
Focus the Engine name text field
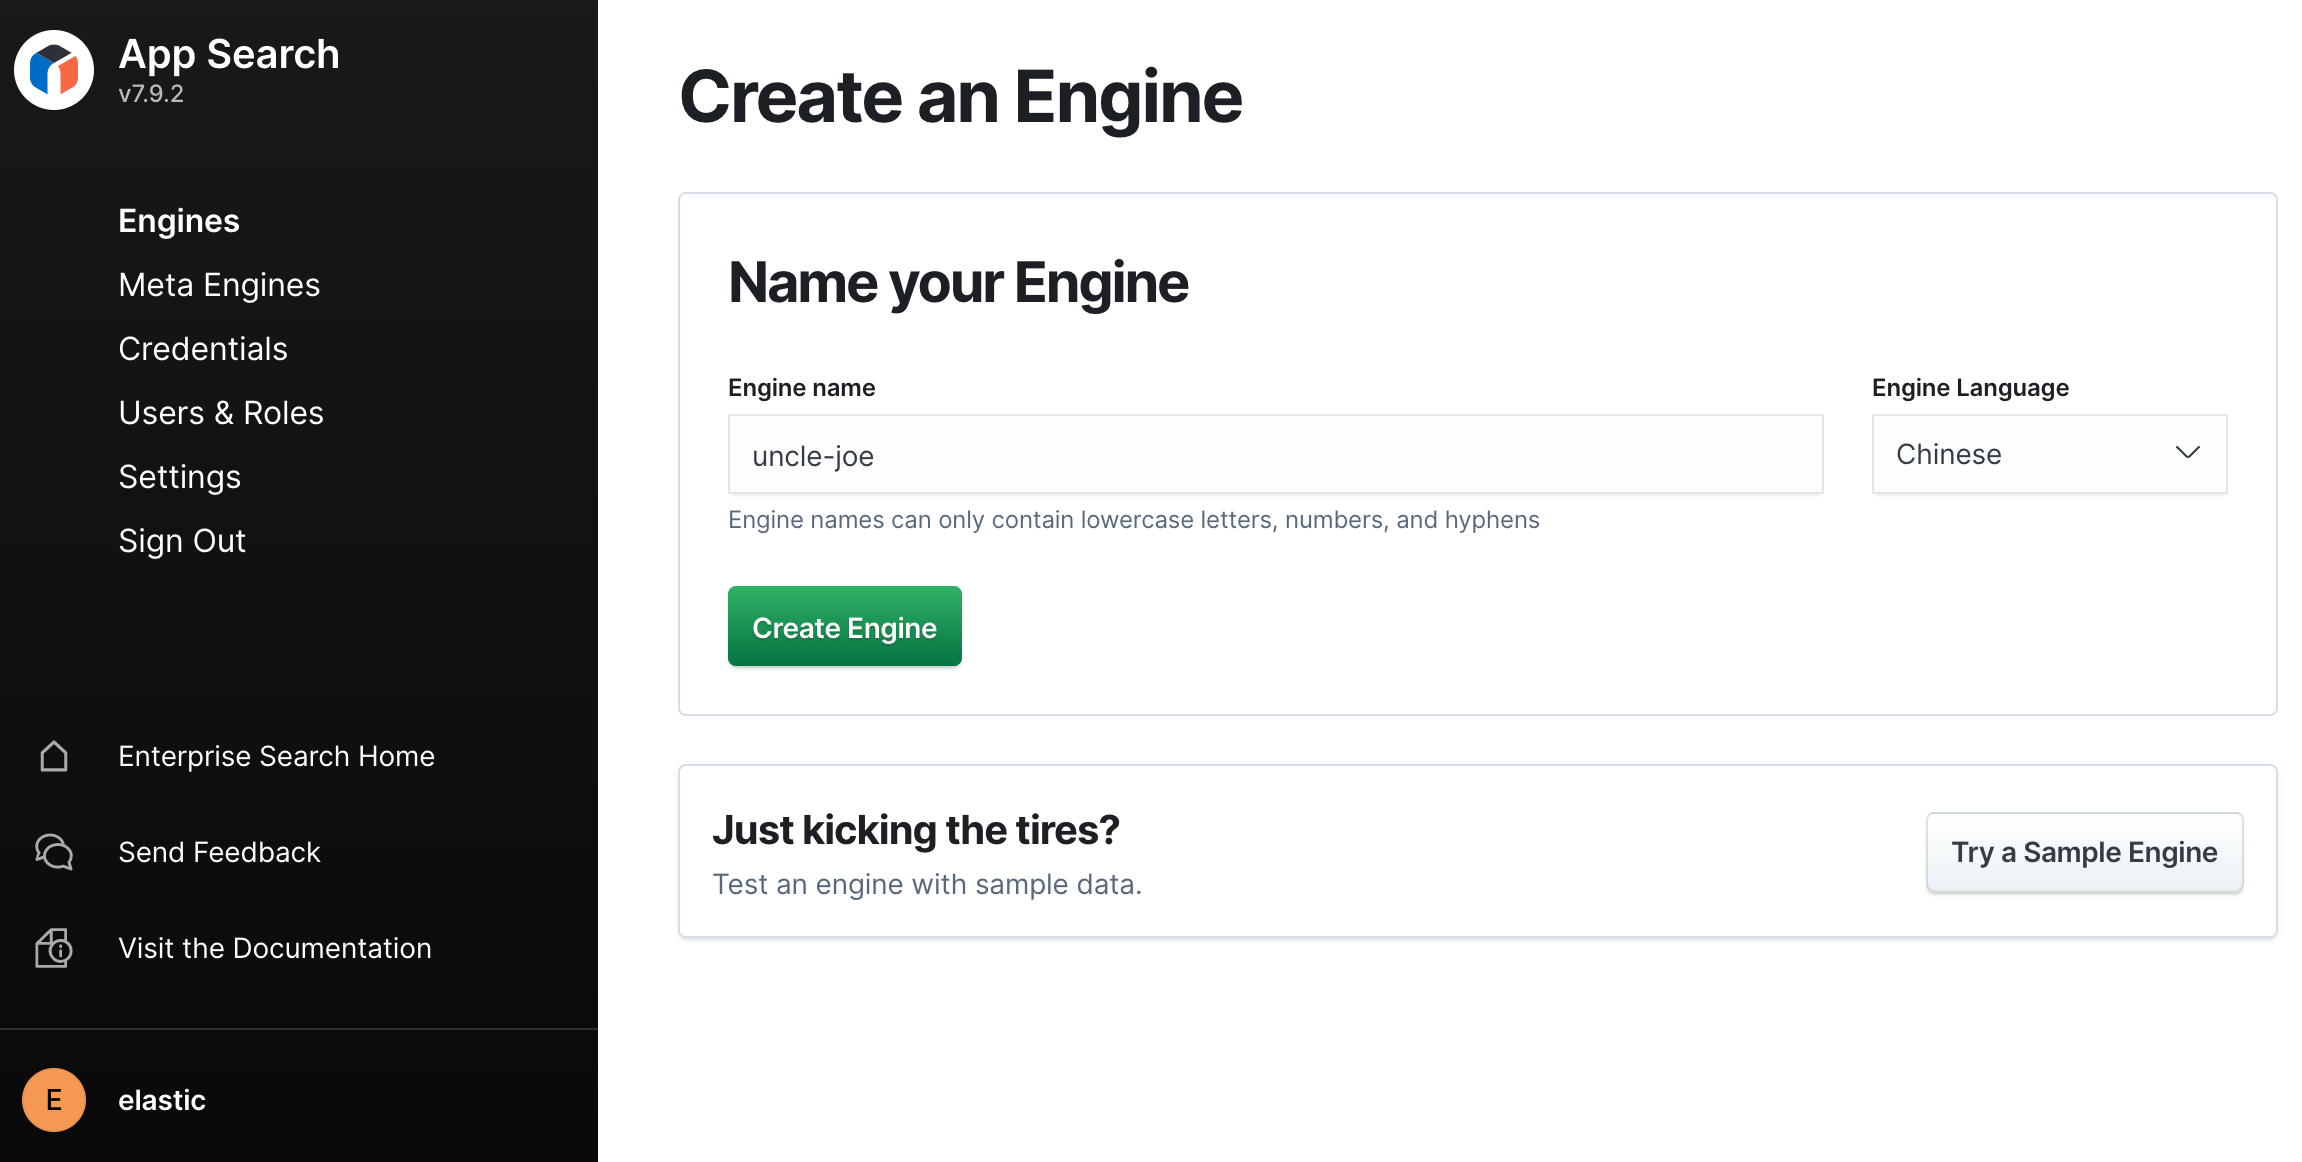click(1275, 455)
